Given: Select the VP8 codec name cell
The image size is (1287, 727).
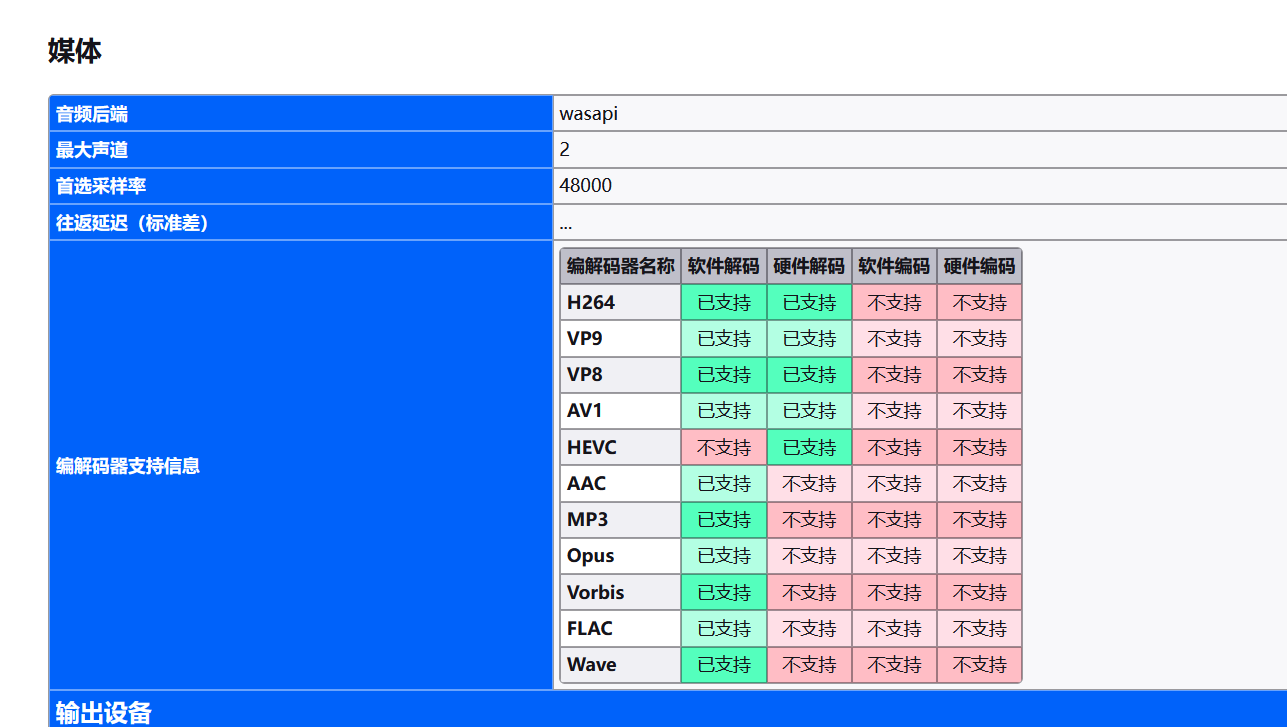Looking at the screenshot, I should click(x=621, y=375).
